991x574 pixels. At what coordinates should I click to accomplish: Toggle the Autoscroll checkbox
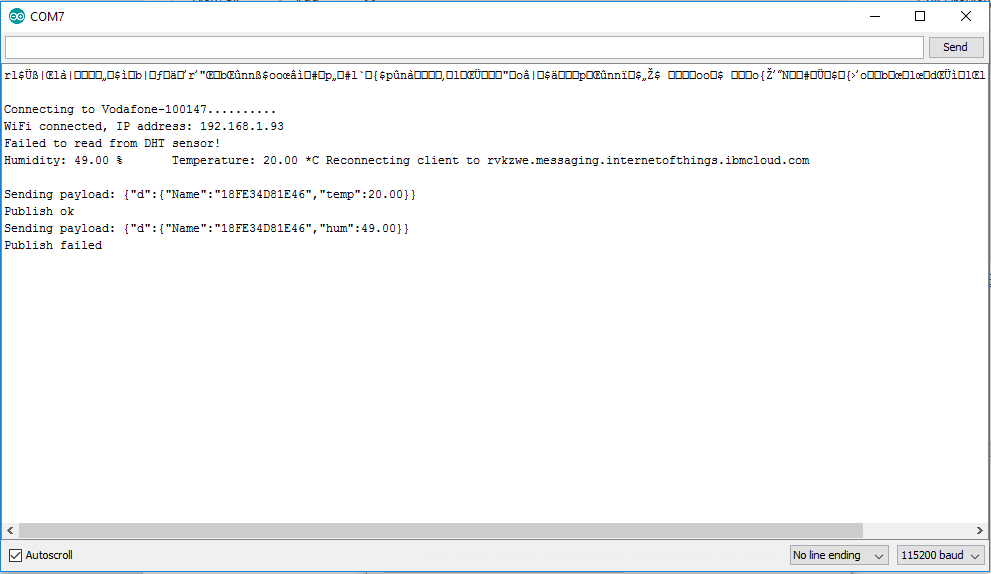[15, 556]
